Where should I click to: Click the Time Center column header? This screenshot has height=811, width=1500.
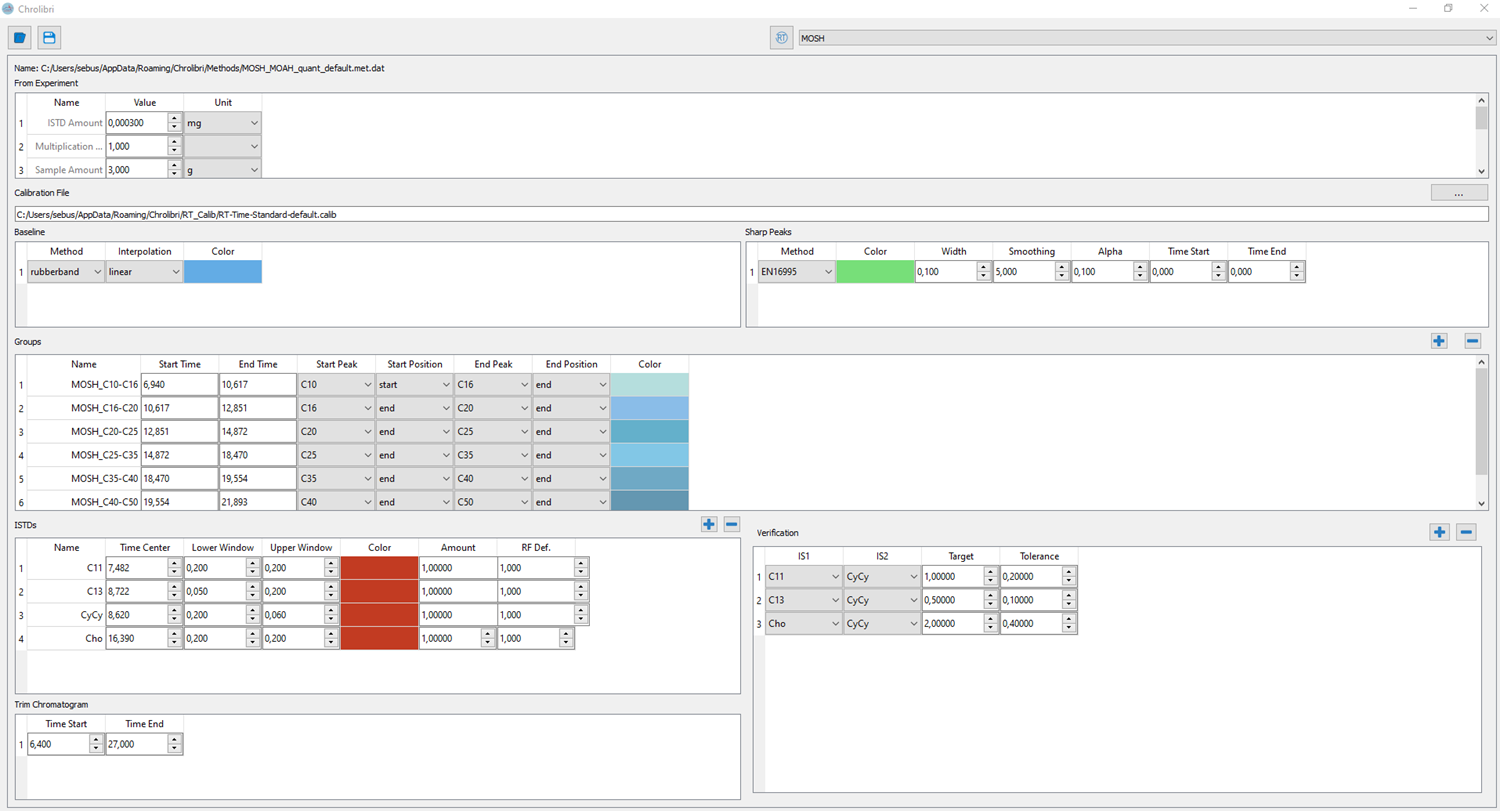click(x=144, y=547)
